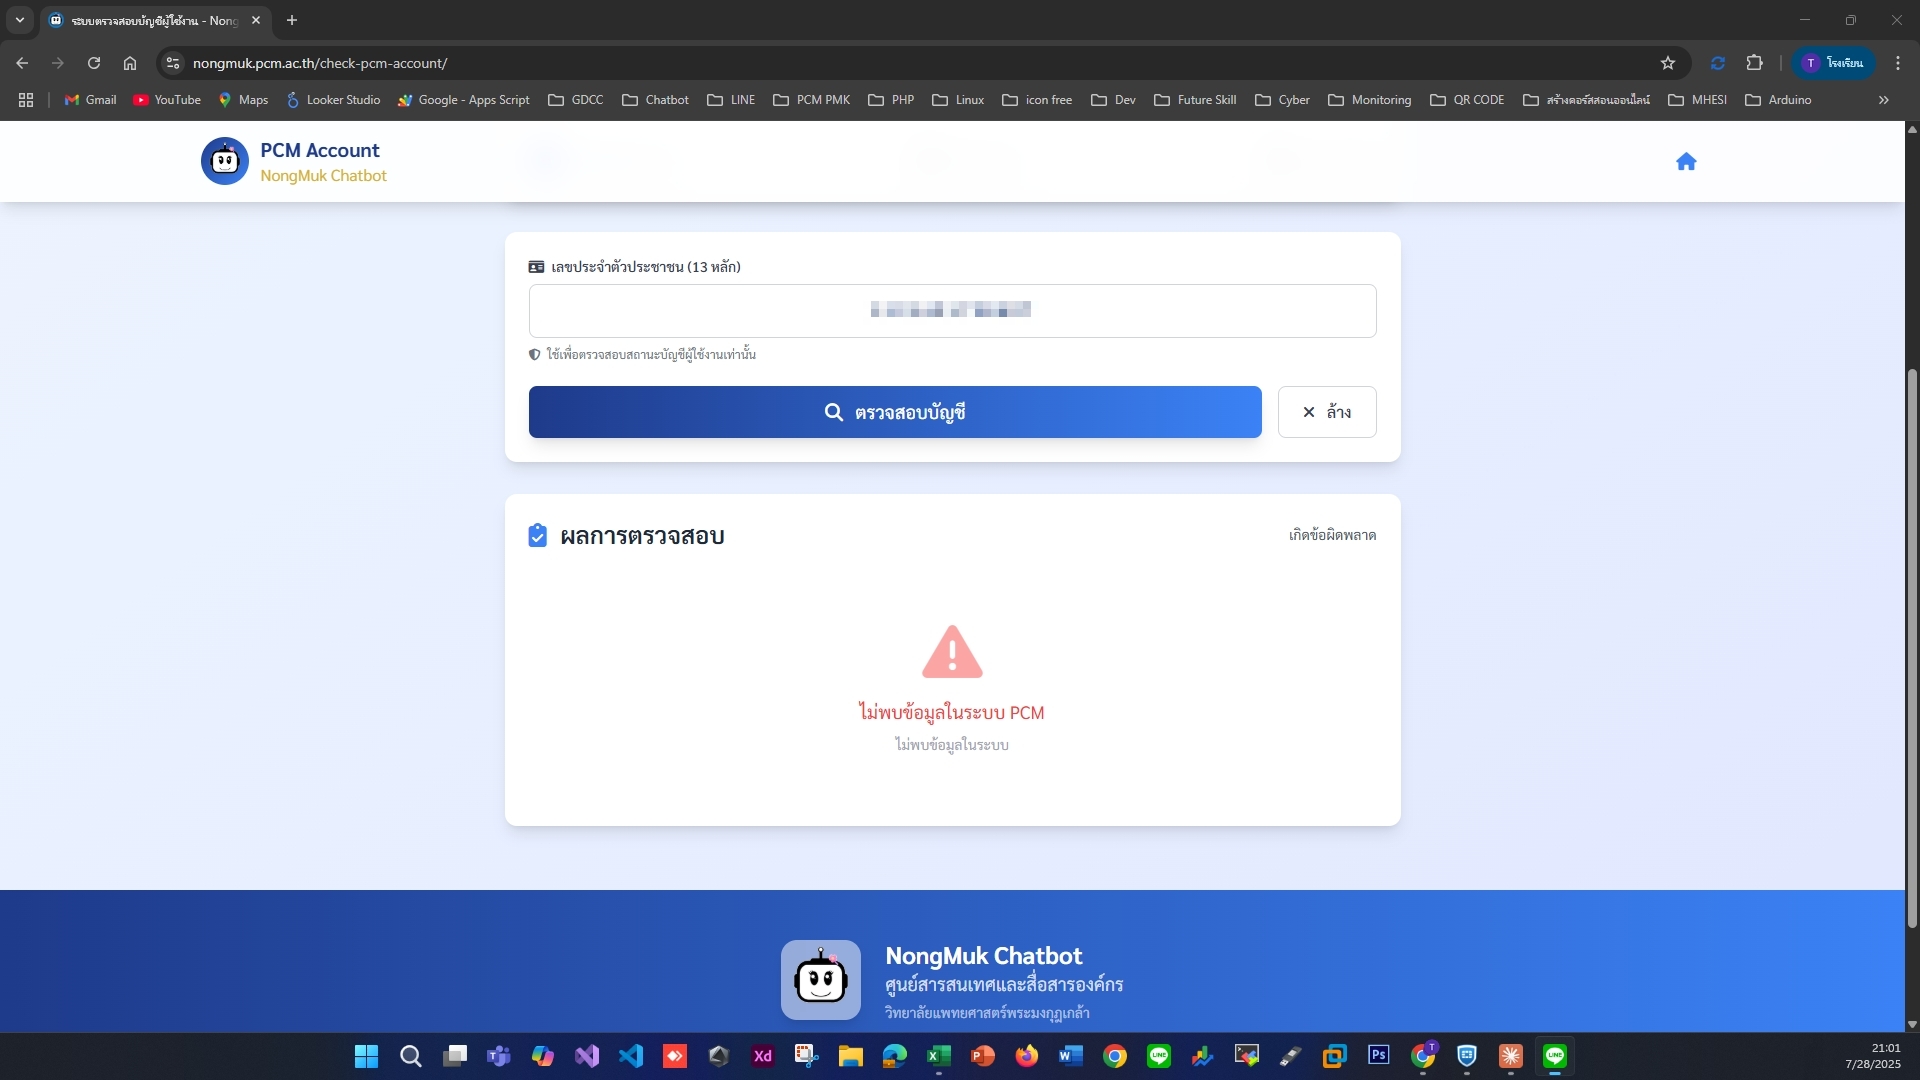Click the page vertical scrollbar thumb
The height and width of the screenshot is (1080, 1920).
(x=1912, y=650)
